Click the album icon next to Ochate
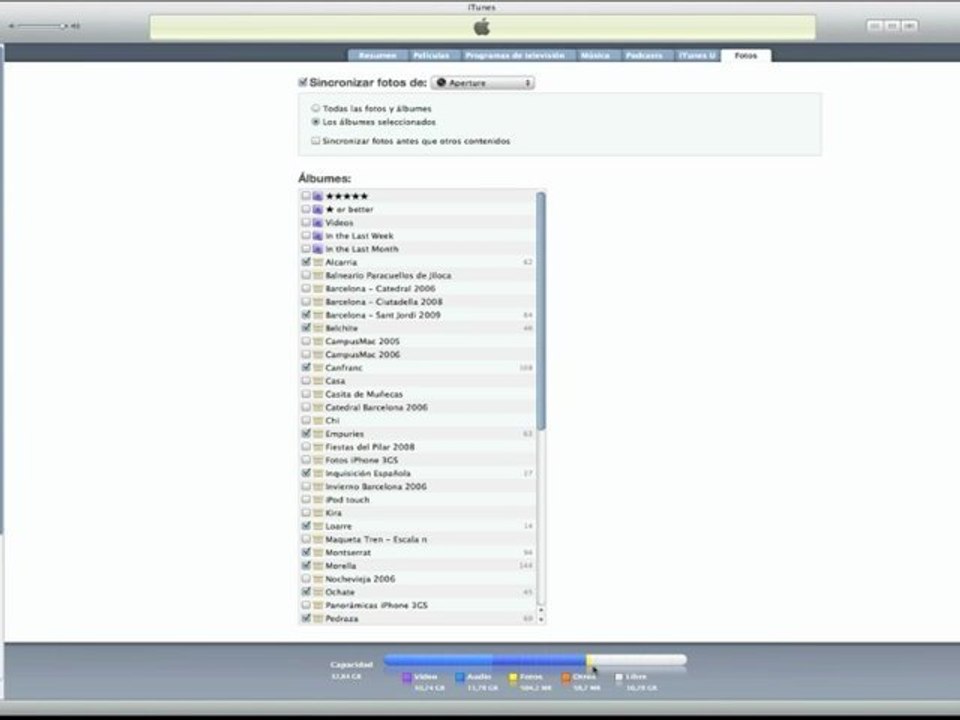The image size is (960, 720). (318, 592)
